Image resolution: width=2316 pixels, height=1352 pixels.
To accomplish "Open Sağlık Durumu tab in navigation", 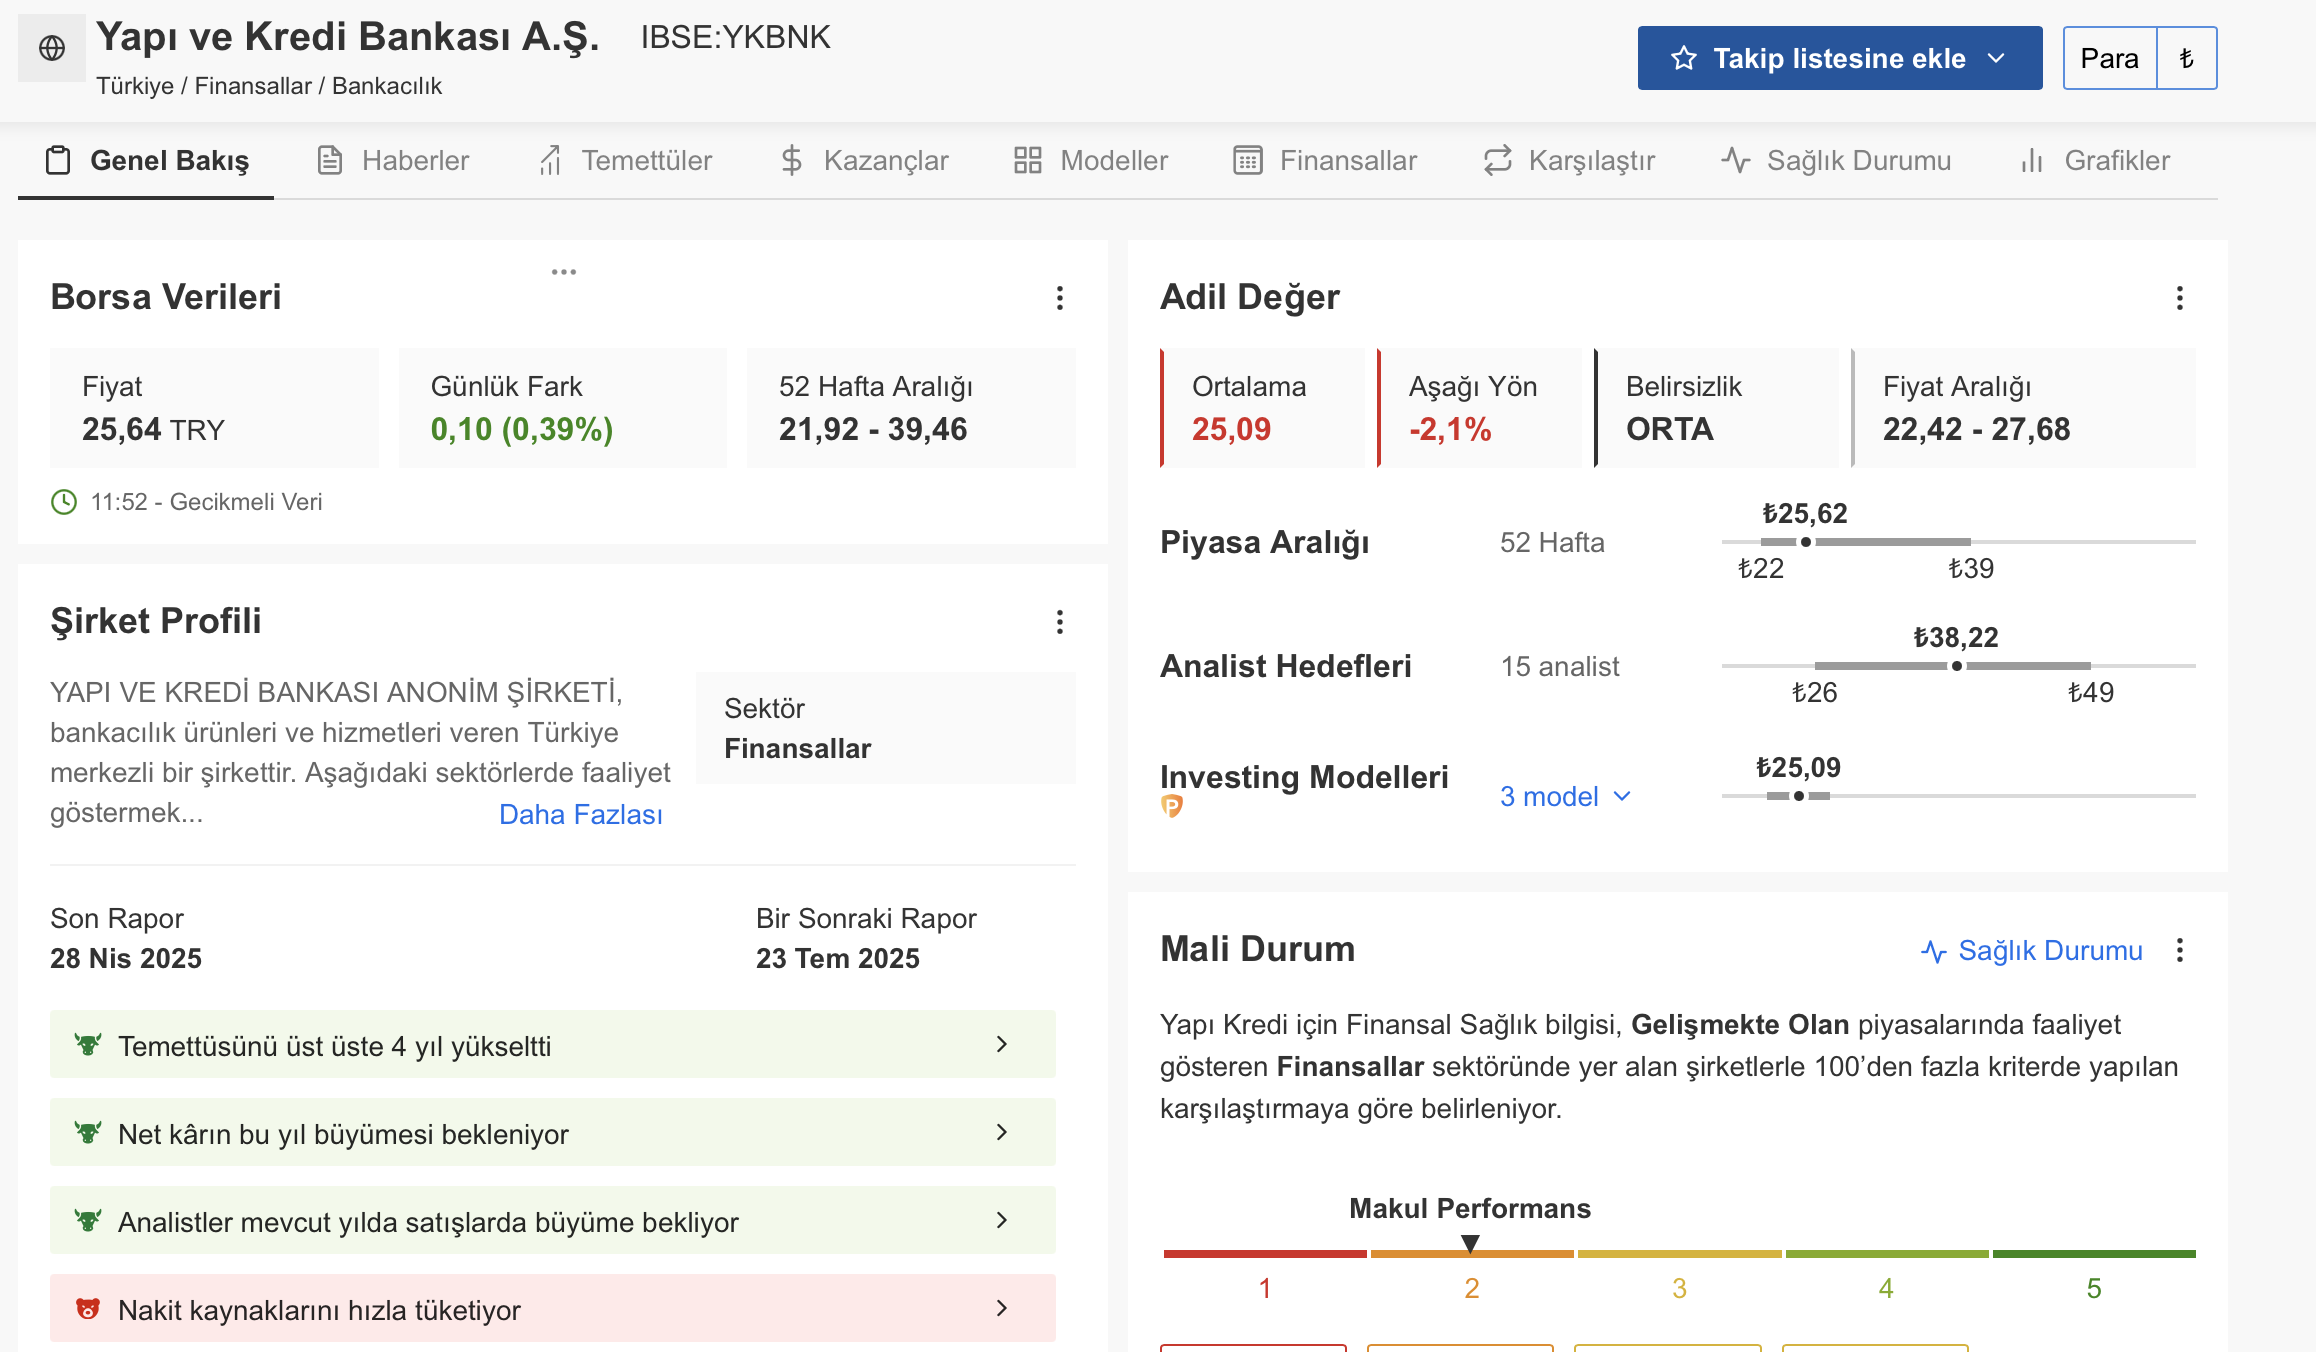I will point(1836,160).
